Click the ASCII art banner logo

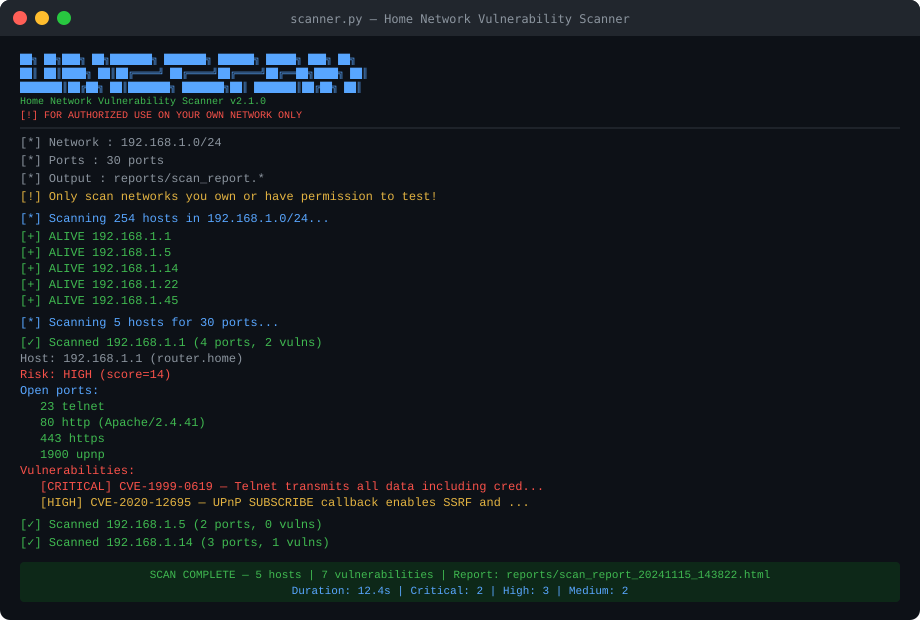pyautogui.click(x=193, y=73)
